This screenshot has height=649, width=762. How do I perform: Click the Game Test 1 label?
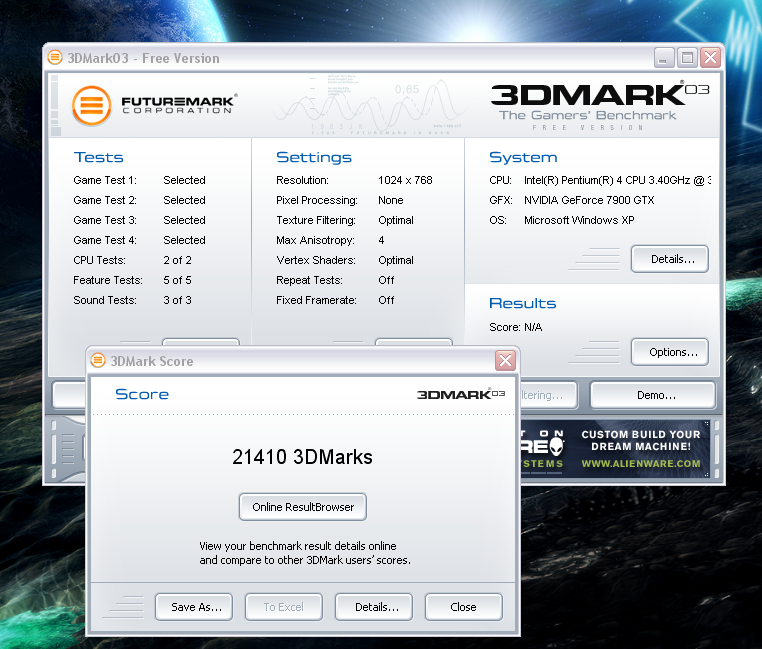(x=105, y=180)
